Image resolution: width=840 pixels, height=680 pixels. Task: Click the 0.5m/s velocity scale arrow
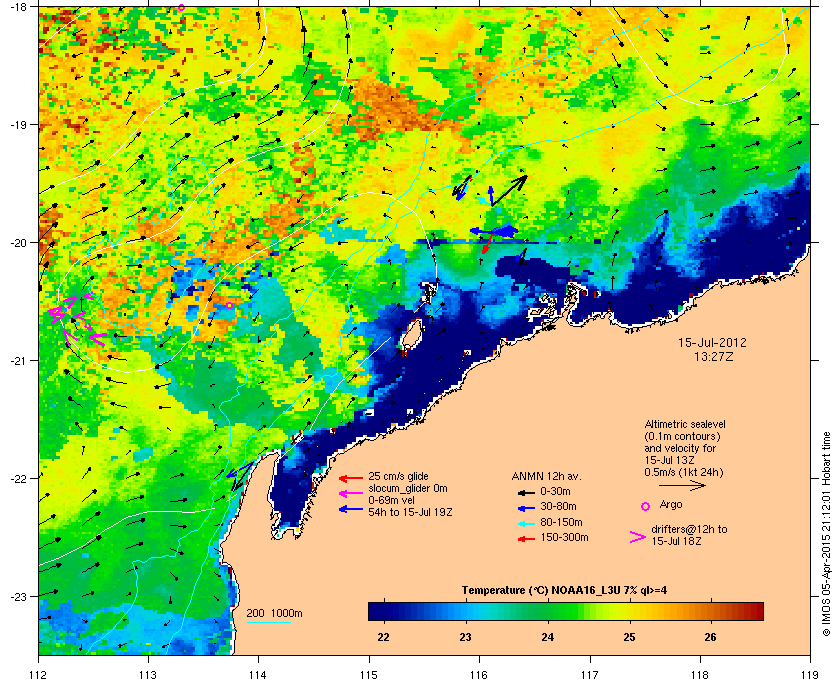[x=682, y=485]
